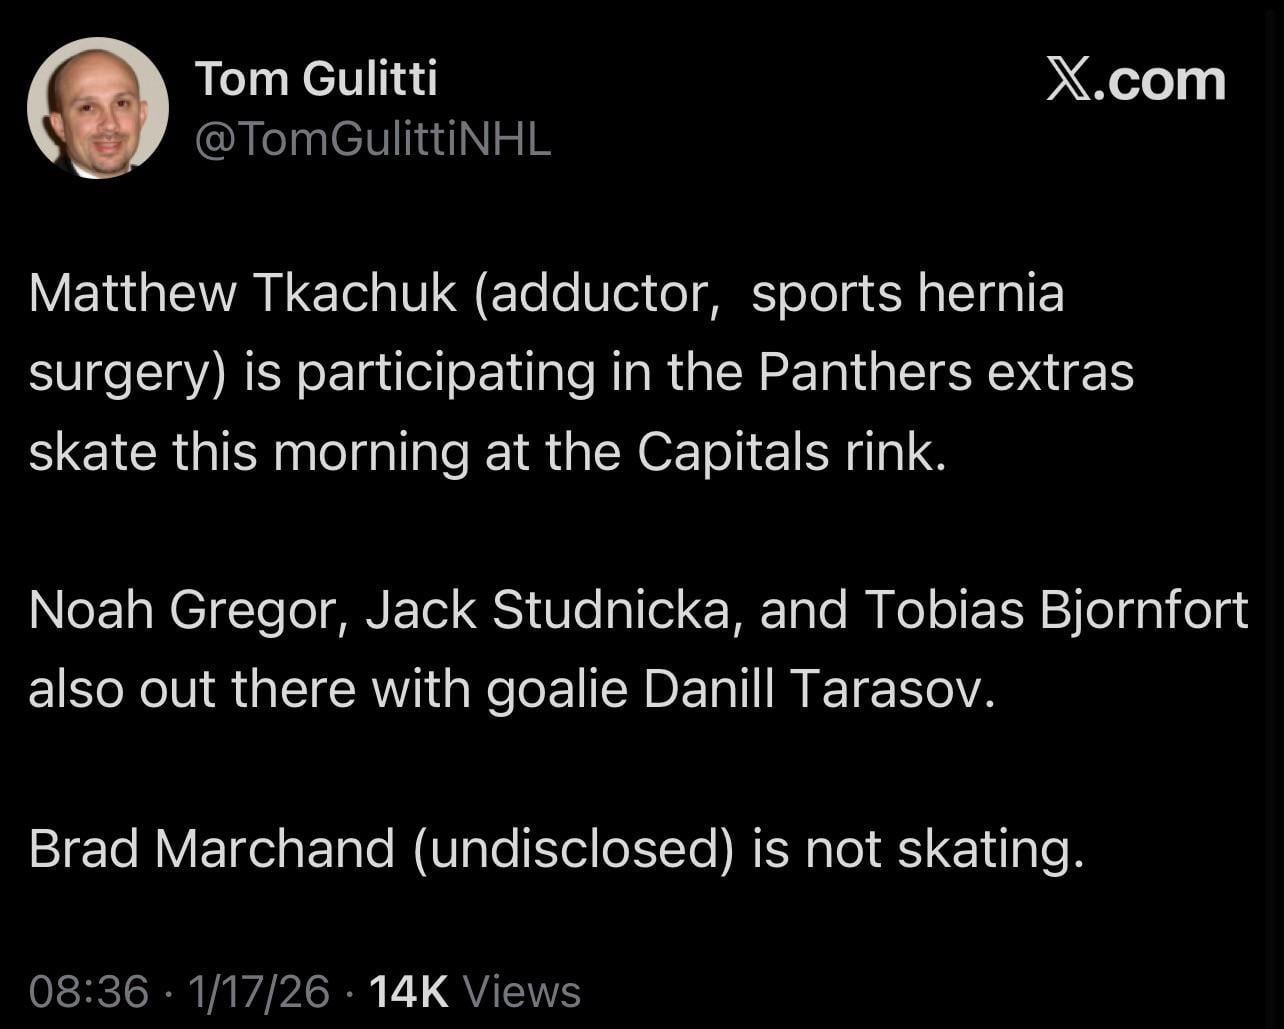1284x1029 pixels.
Task: Click the 1/17/26 post date
Action: 259,991
